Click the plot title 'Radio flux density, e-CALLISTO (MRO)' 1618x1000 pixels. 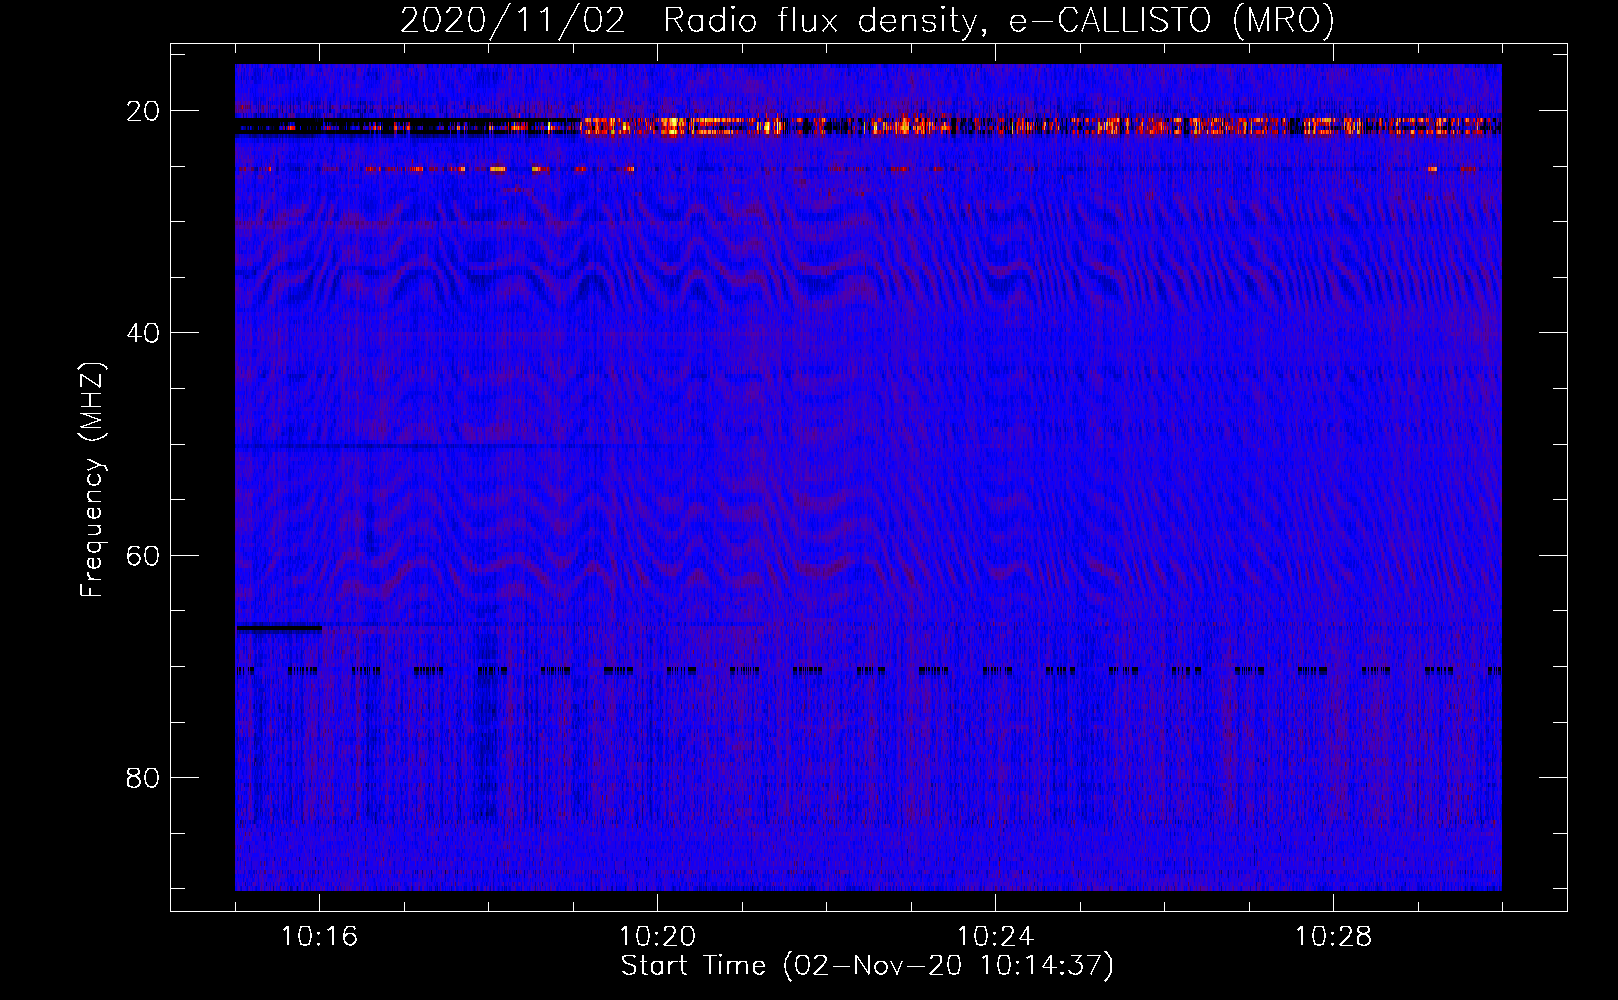(x=999, y=21)
